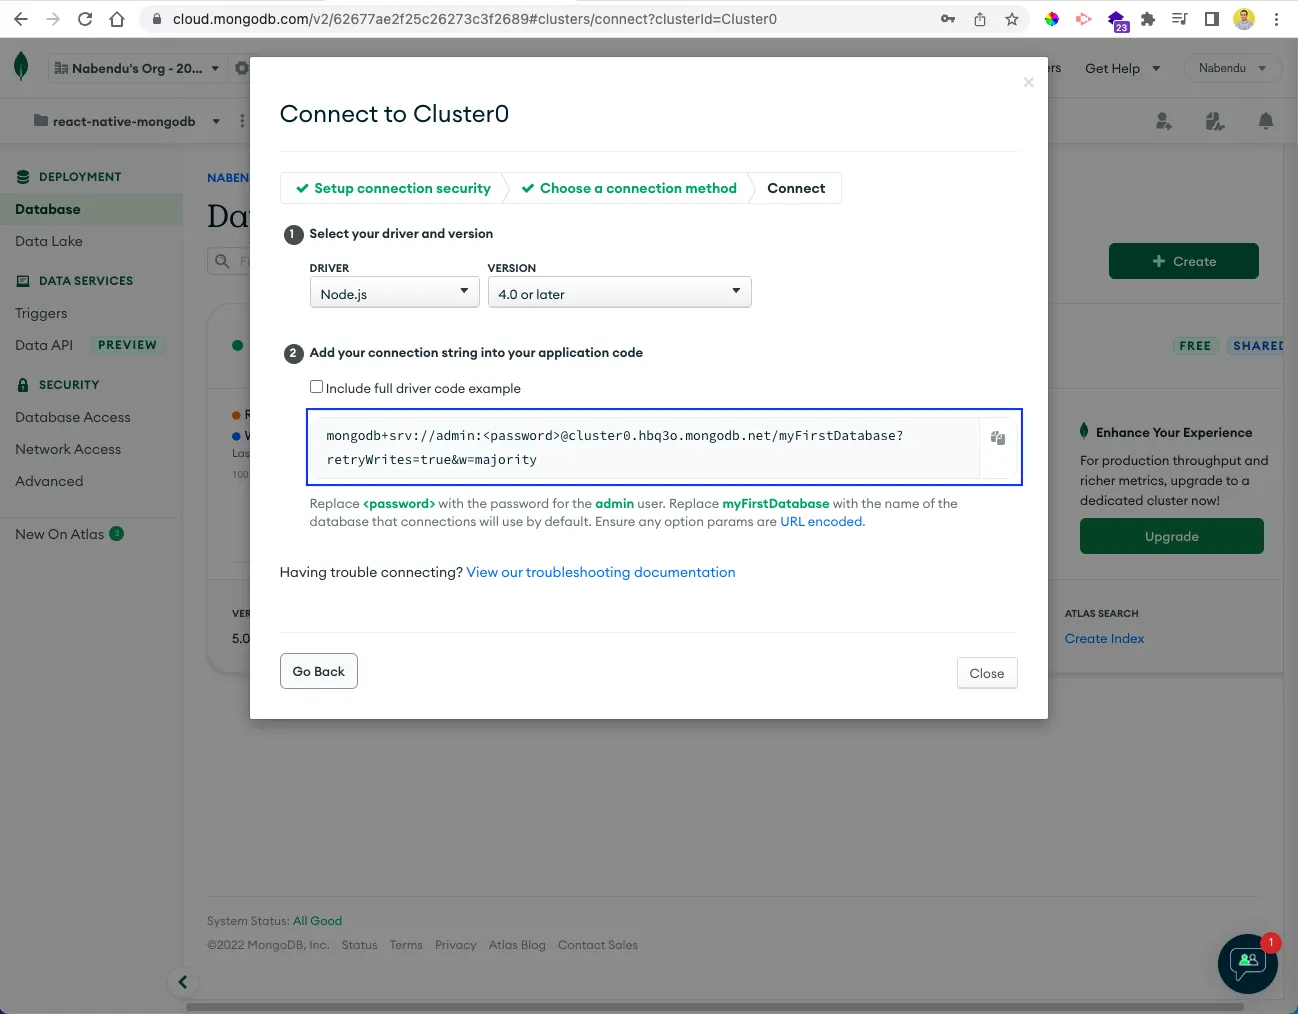This screenshot has height=1014, width=1298.
Task: Go to browser home page
Action: point(117,19)
